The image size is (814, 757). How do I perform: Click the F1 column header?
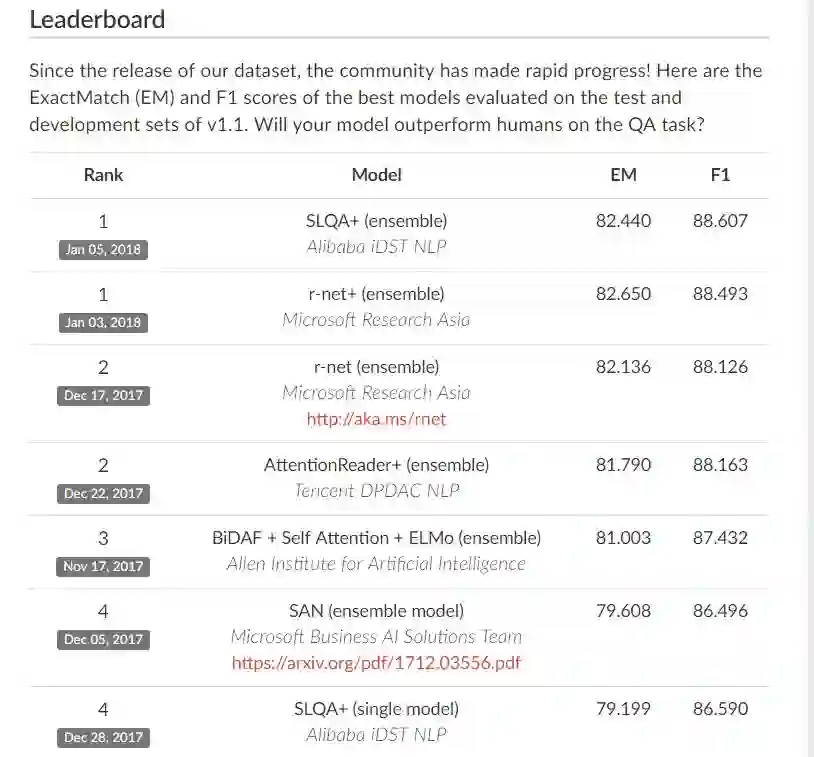point(720,175)
